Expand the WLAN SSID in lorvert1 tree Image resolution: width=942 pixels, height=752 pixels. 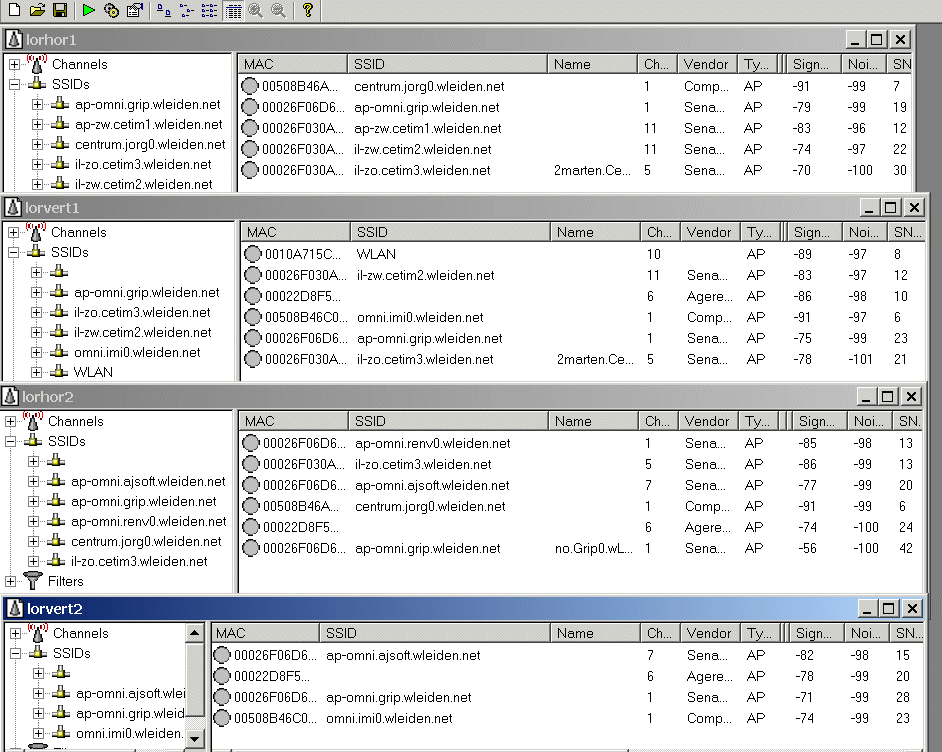pos(37,372)
